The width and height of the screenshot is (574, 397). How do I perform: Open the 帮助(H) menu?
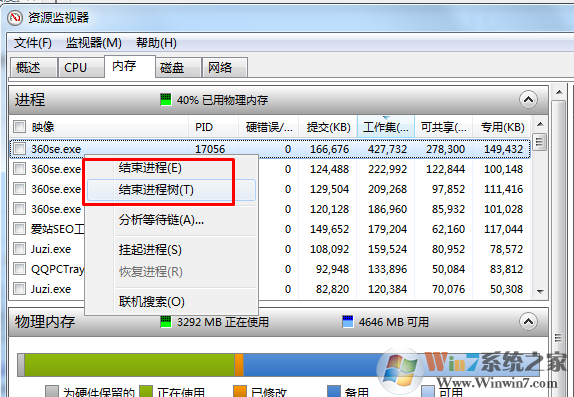pos(156,43)
